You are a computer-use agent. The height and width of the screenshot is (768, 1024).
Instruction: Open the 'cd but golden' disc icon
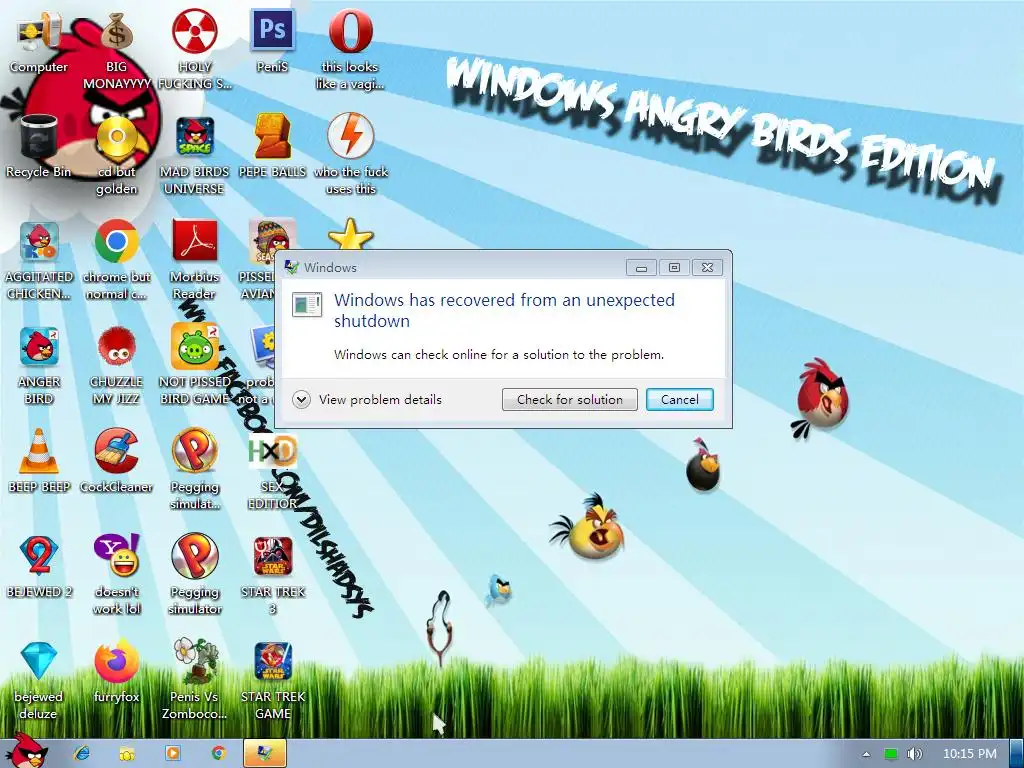(x=117, y=153)
